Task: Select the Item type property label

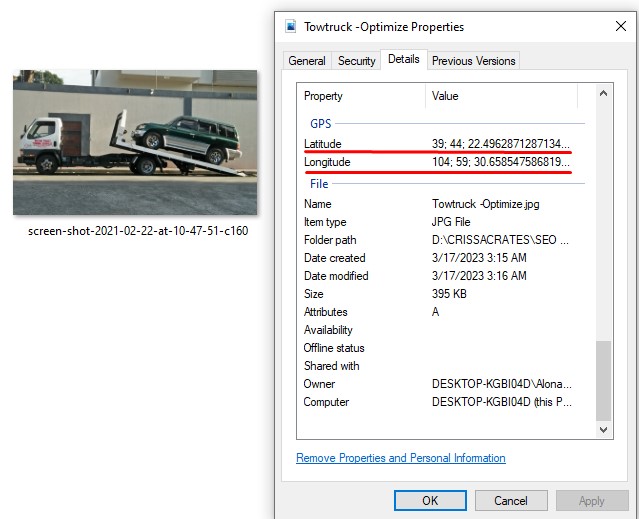Action: coord(325,222)
